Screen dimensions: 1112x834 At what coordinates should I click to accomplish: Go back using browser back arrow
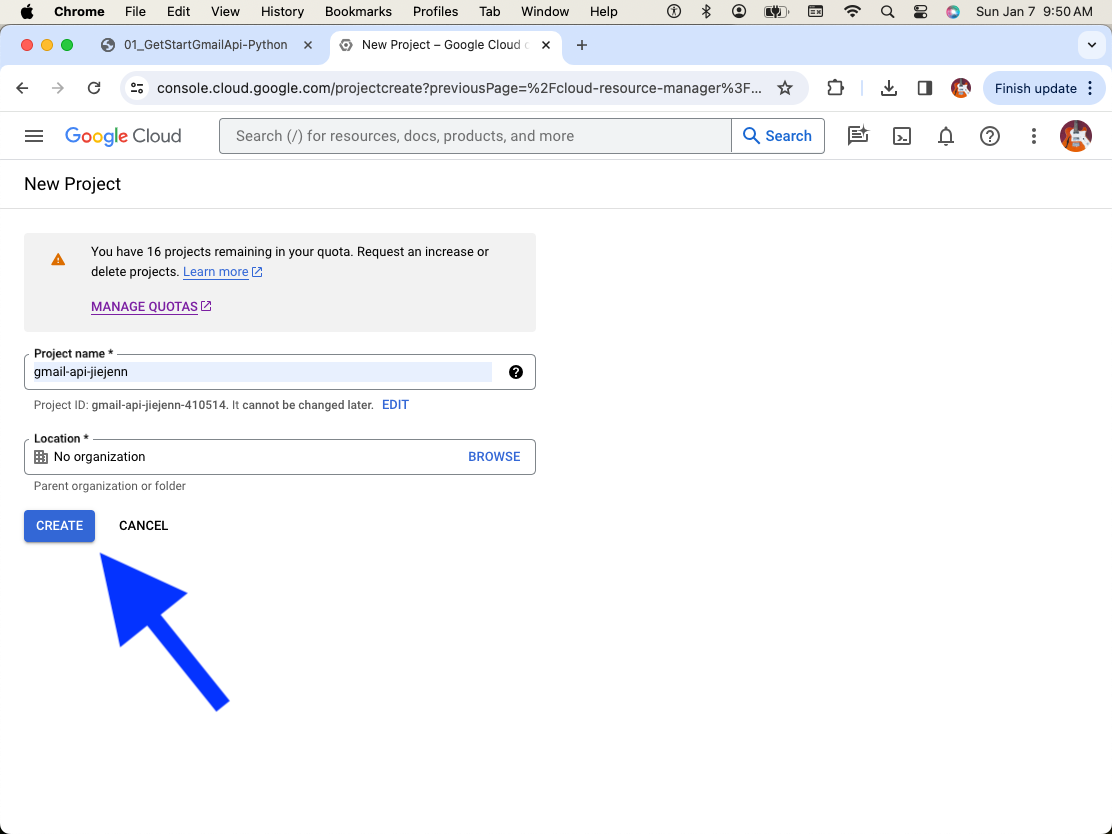[x=22, y=88]
